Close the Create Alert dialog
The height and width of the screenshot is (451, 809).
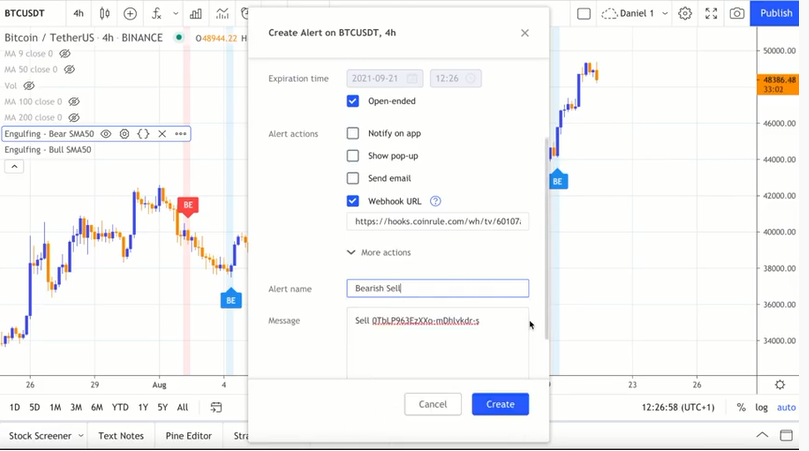pos(525,33)
